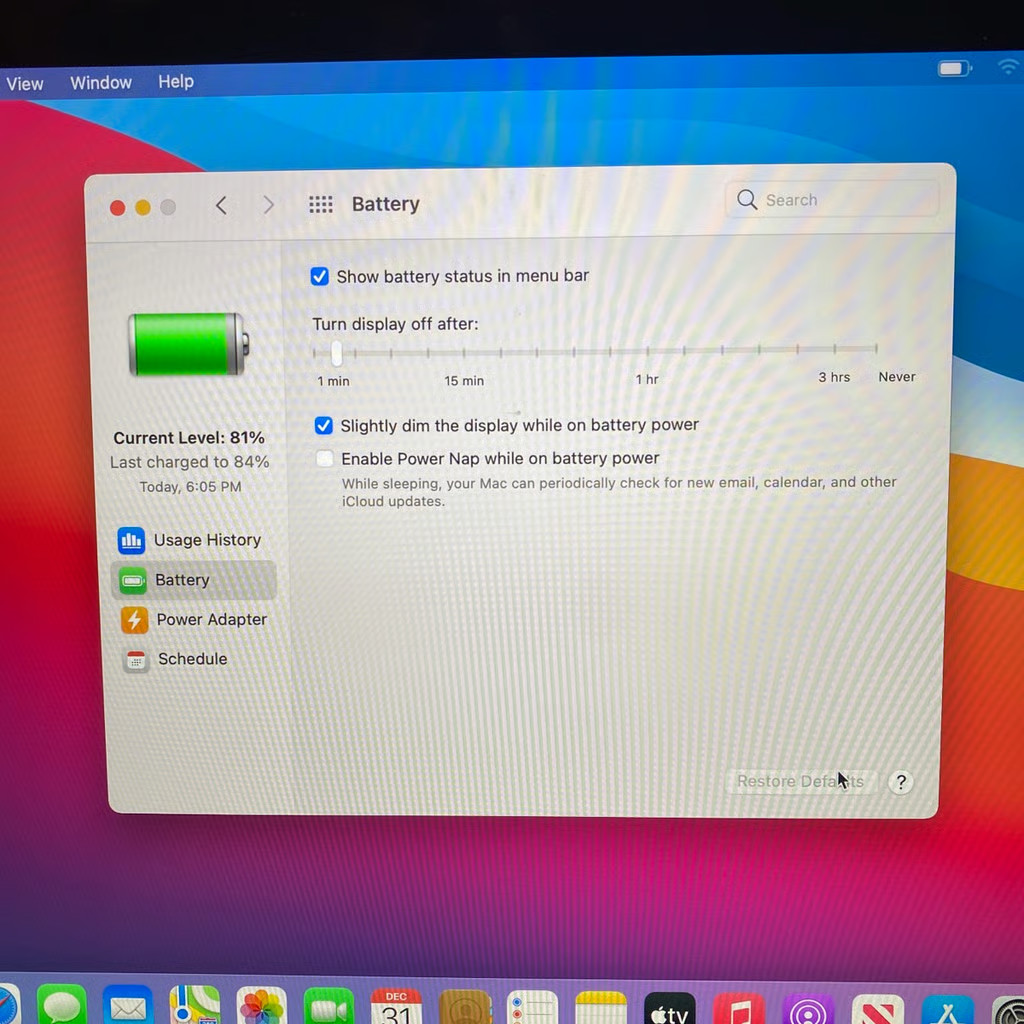Go back with the left chevron

221,206
